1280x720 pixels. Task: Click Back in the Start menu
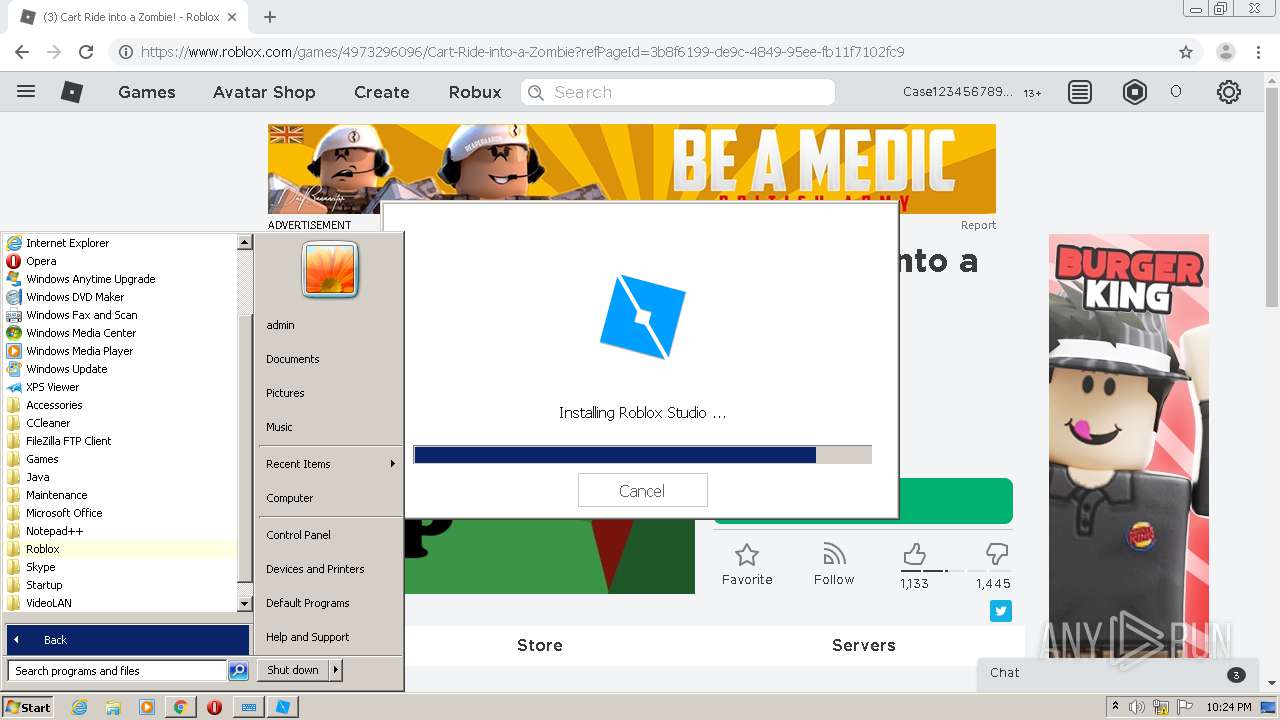[128, 640]
